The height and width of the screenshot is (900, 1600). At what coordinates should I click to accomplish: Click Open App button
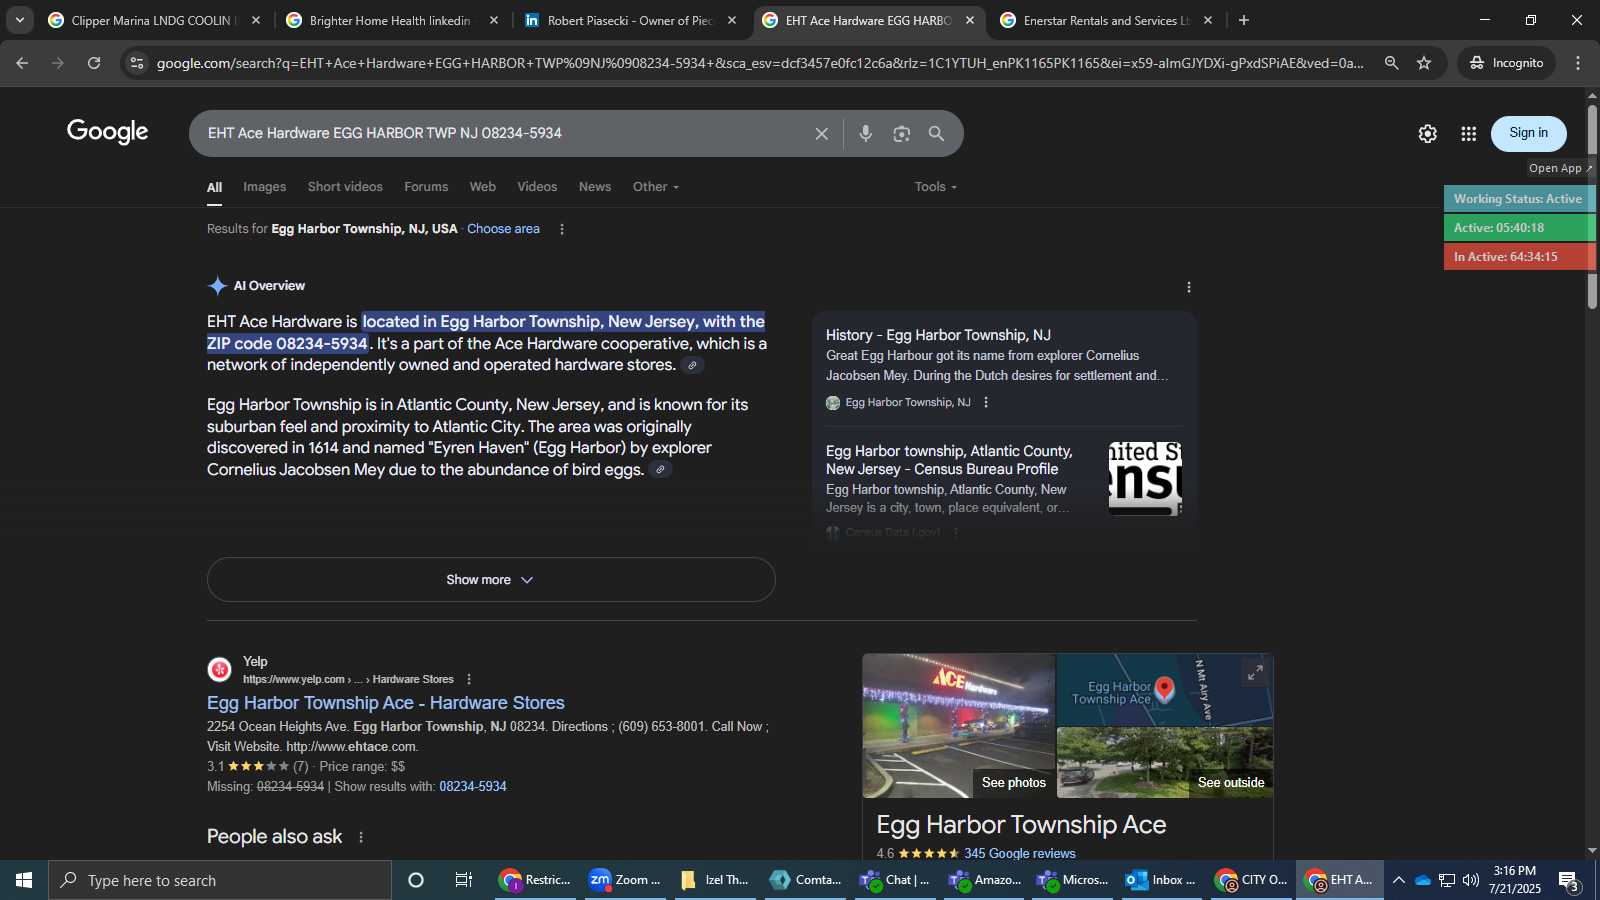[x=1560, y=168]
